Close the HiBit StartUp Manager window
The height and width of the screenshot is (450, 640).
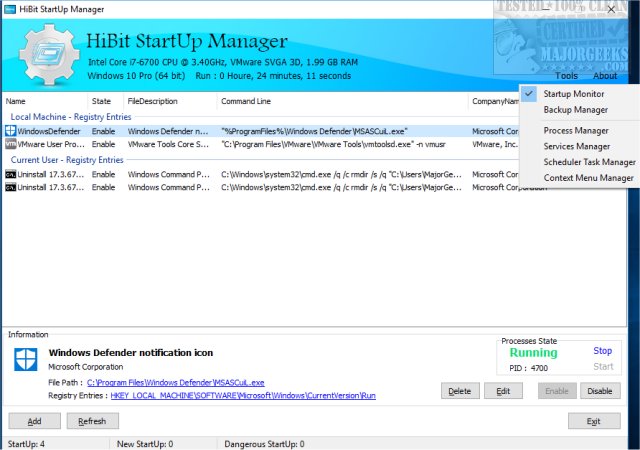click(611, 9)
